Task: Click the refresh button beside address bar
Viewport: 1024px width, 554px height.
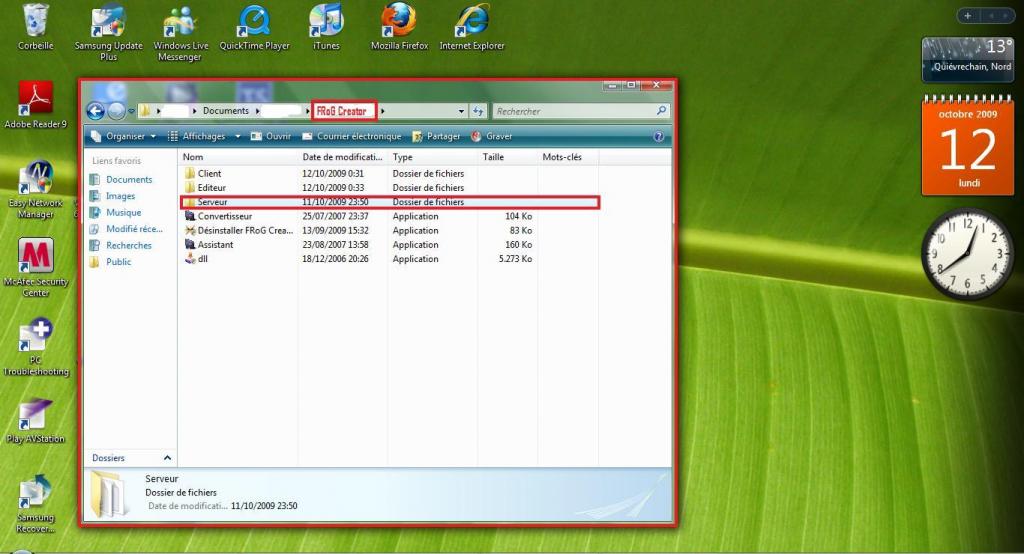Action: coord(478,111)
